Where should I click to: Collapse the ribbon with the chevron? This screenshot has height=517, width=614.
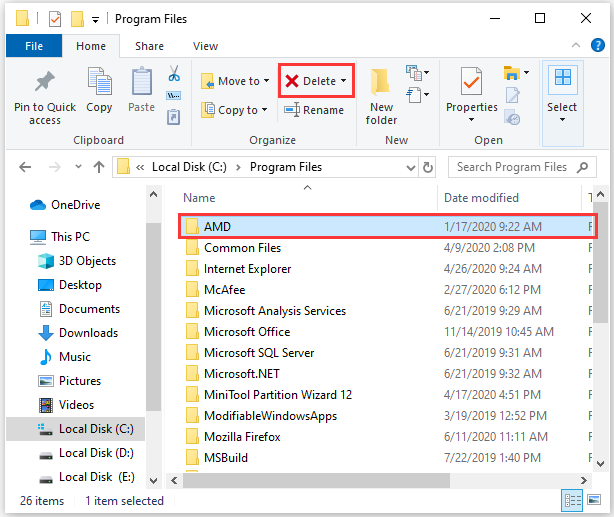576,45
